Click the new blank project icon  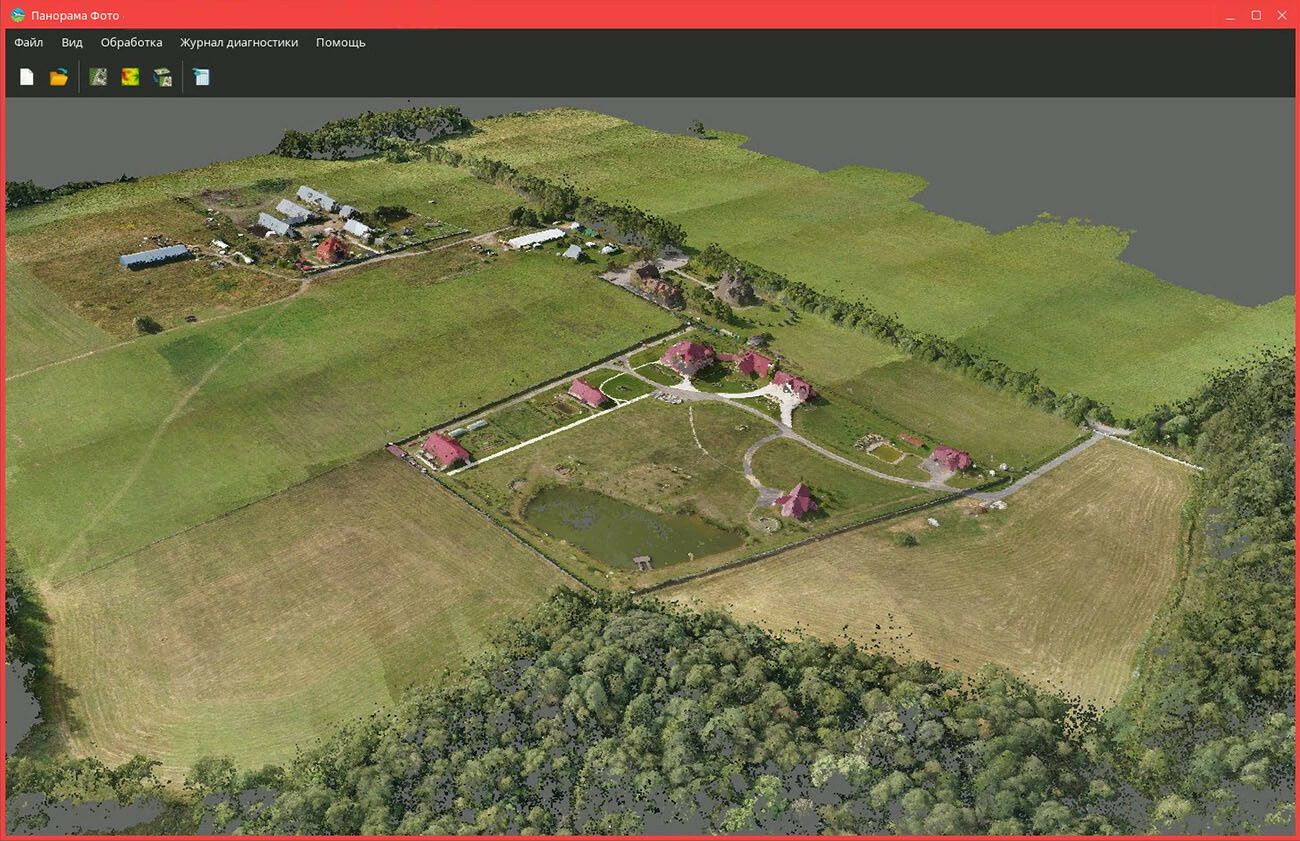coord(27,77)
